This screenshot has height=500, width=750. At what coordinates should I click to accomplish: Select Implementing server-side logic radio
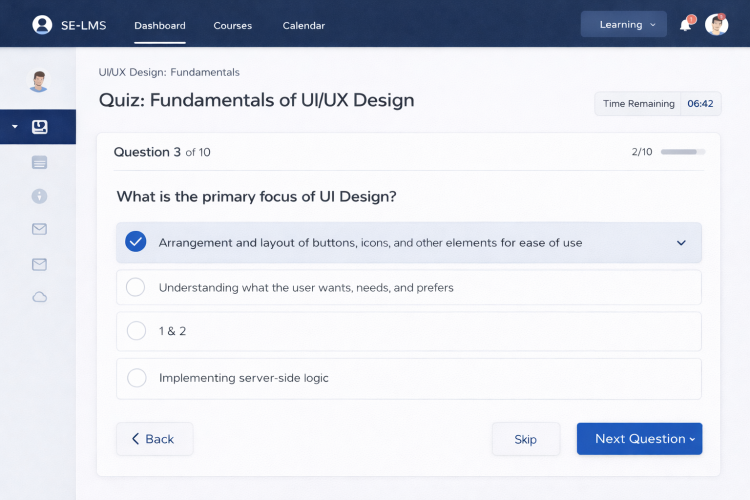(x=137, y=378)
